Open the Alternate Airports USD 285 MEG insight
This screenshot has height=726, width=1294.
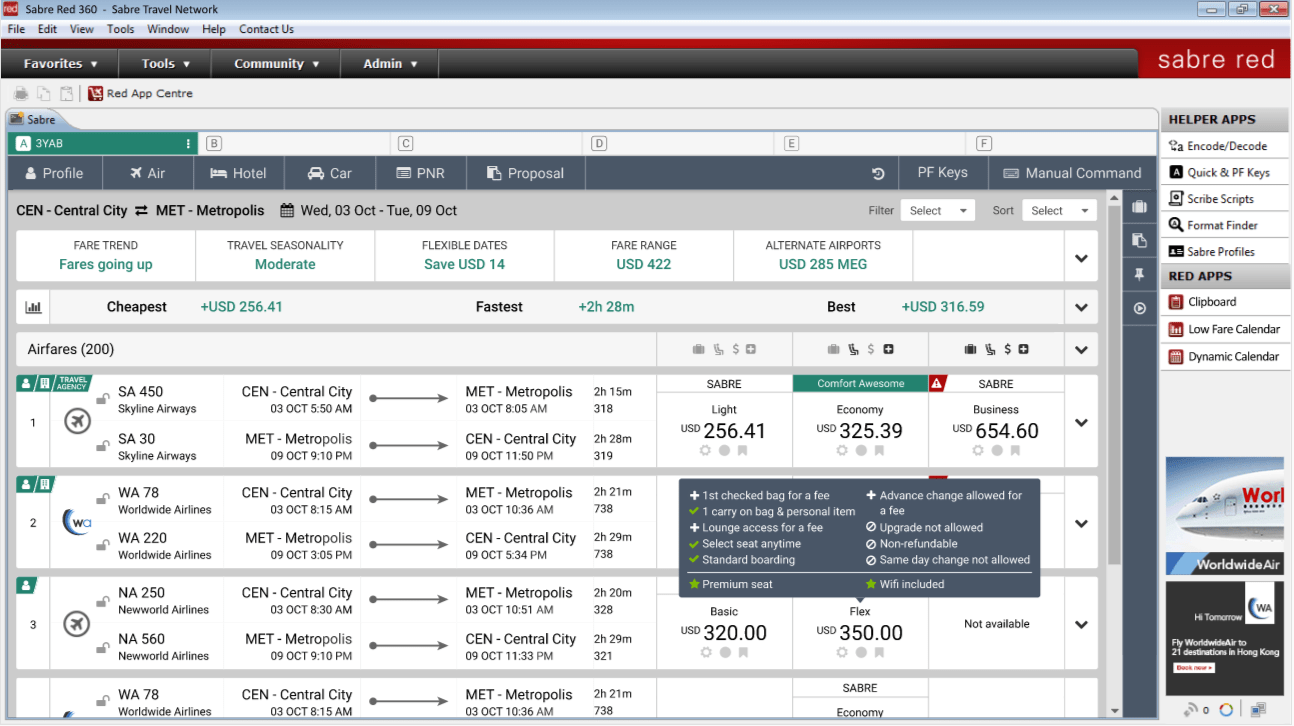point(823,256)
